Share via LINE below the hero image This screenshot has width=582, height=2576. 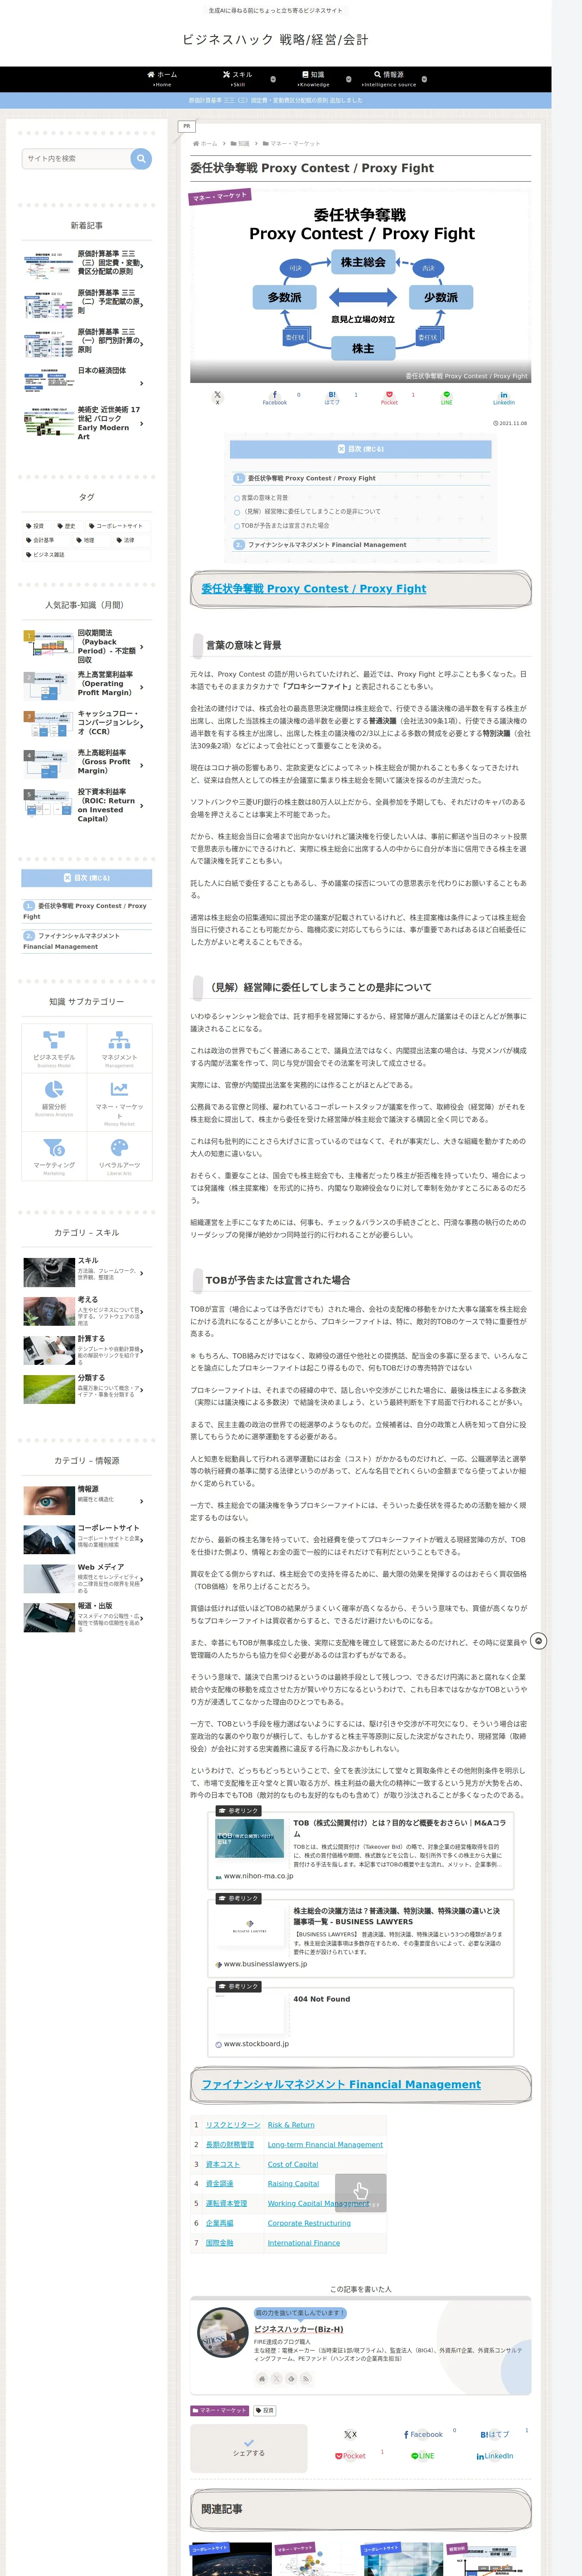447,397
